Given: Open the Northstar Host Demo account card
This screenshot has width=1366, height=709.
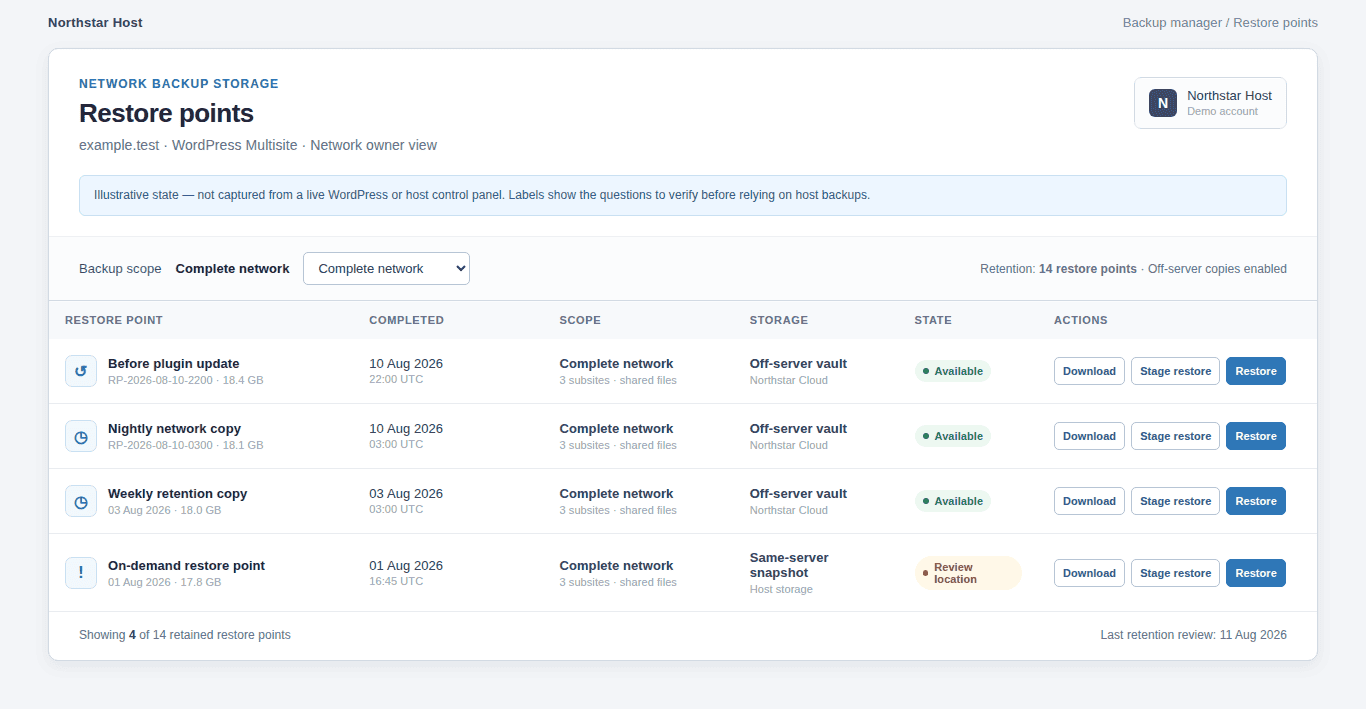Looking at the screenshot, I should tap(1210, 103).
